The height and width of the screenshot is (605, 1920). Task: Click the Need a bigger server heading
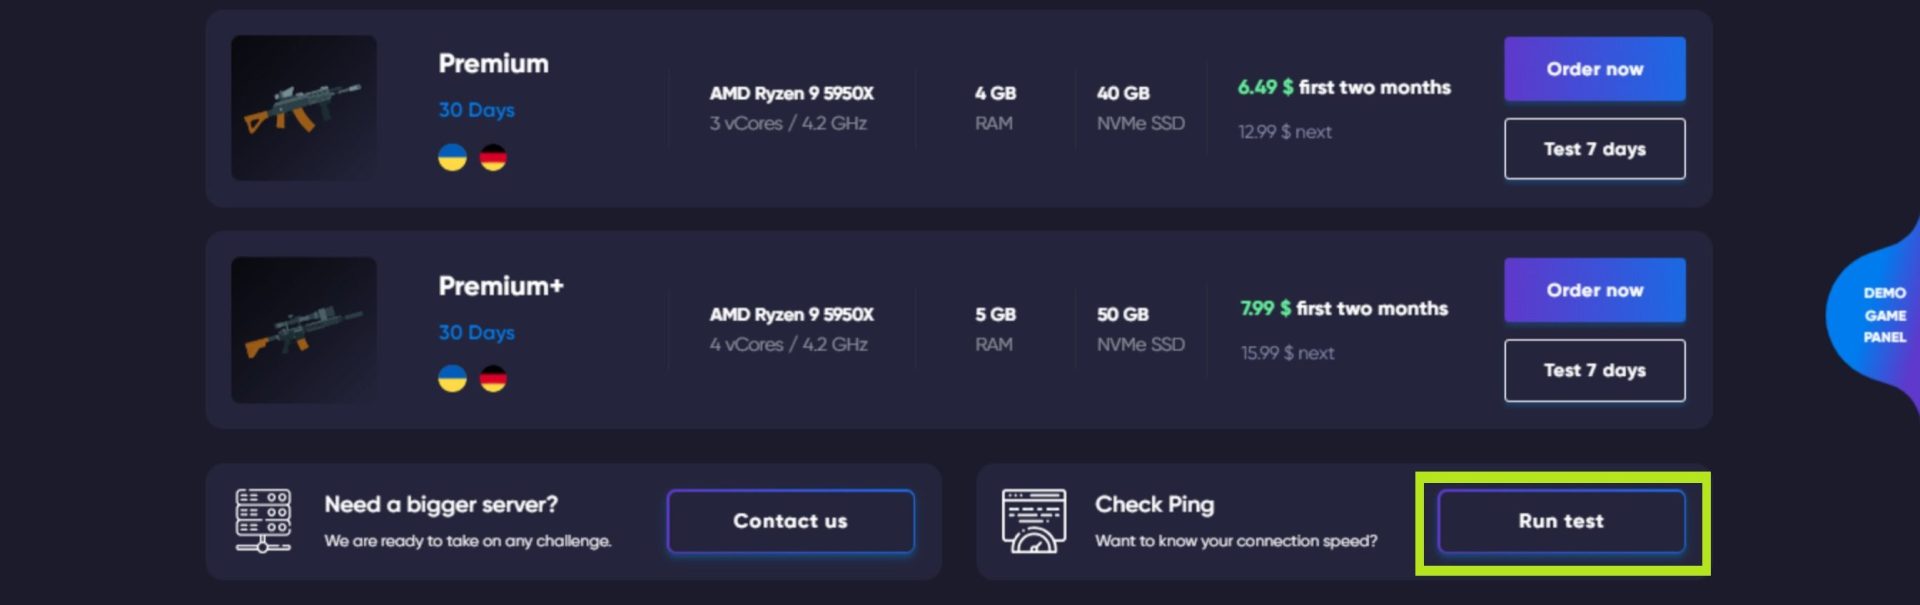[441, 505]
